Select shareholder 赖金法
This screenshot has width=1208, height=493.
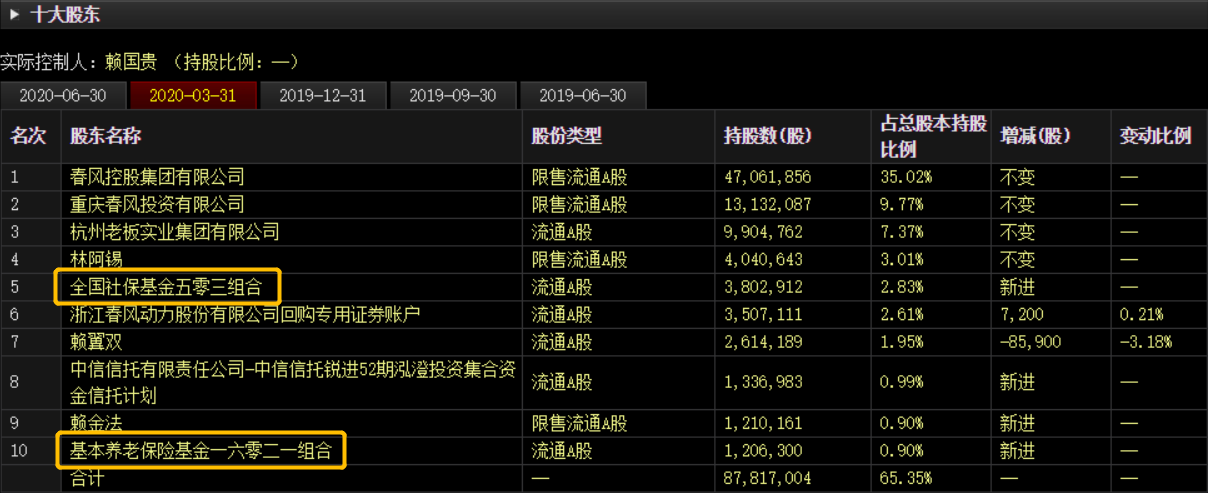pos(96,422)
